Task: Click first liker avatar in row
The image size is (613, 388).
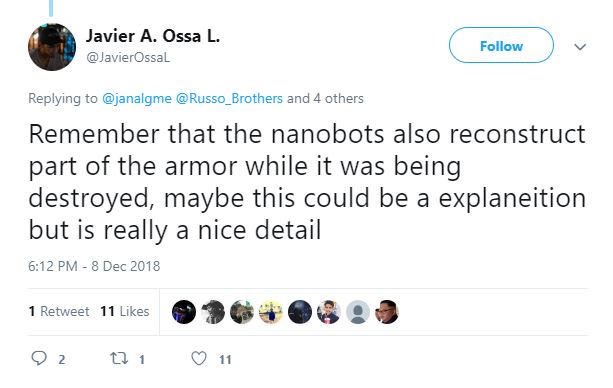Action: point(184,312)
